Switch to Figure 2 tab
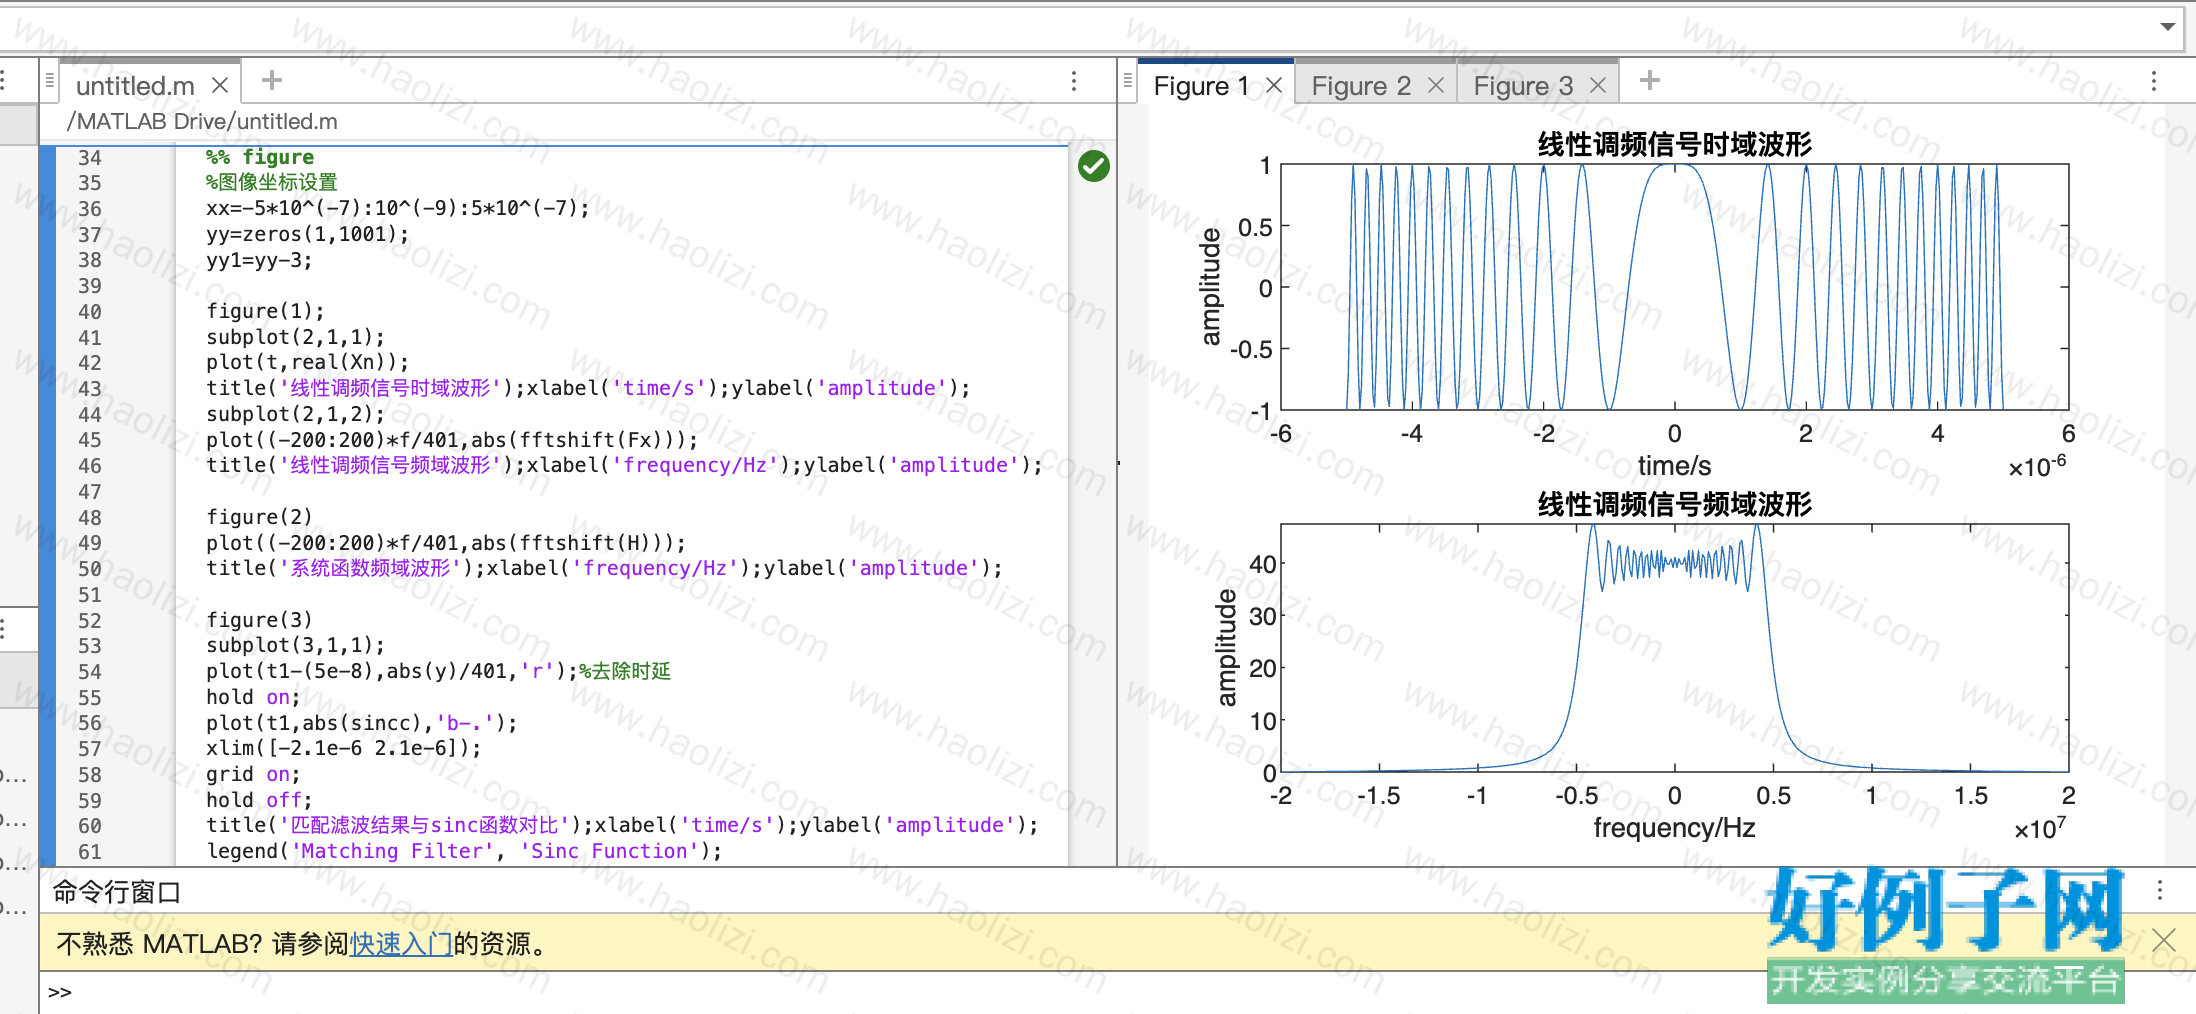 point(1361,86)
